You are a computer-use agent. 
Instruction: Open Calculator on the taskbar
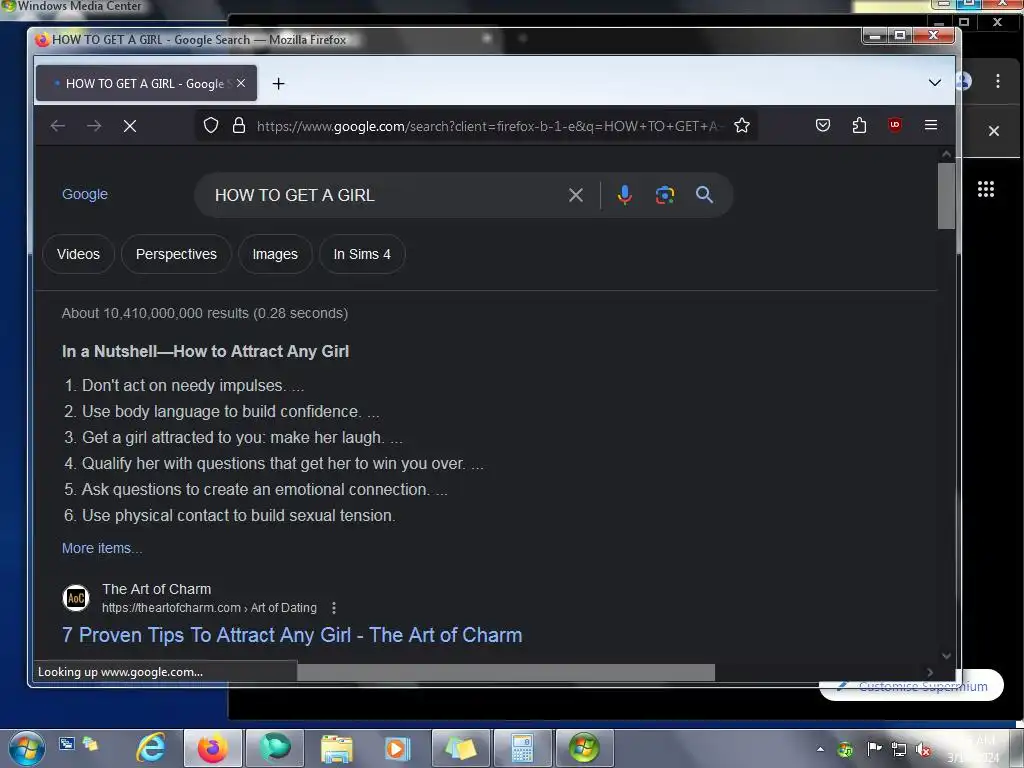[x=522, y=748]
